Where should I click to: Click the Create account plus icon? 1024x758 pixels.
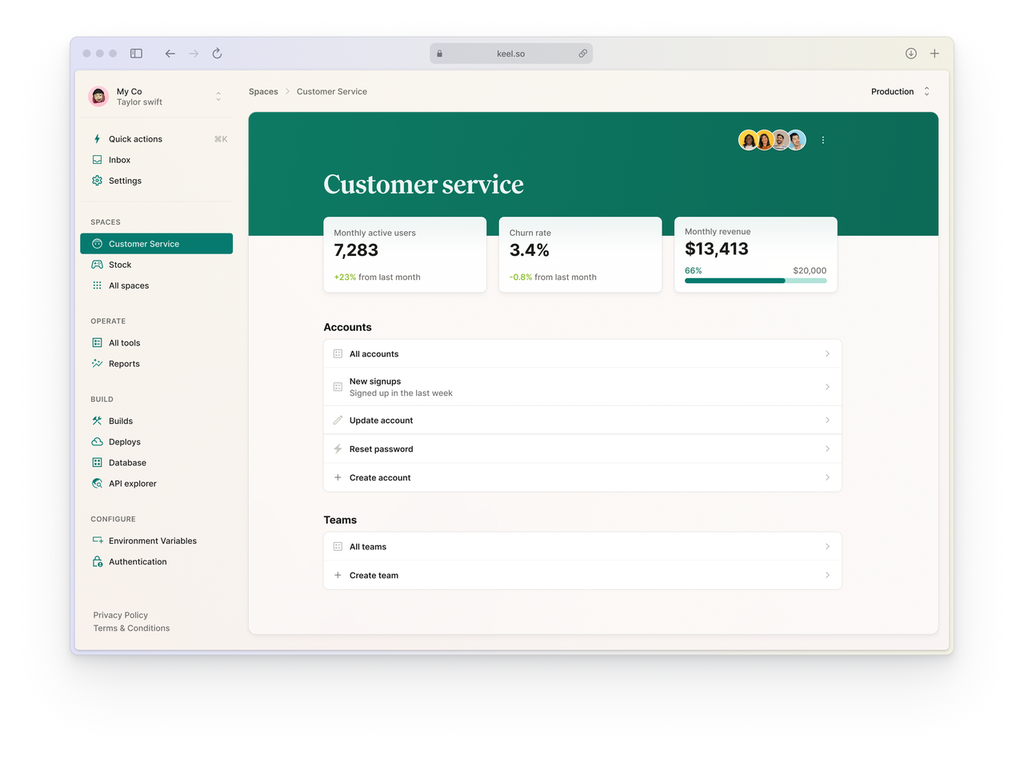pyautogui.click(x=338, y=478)
